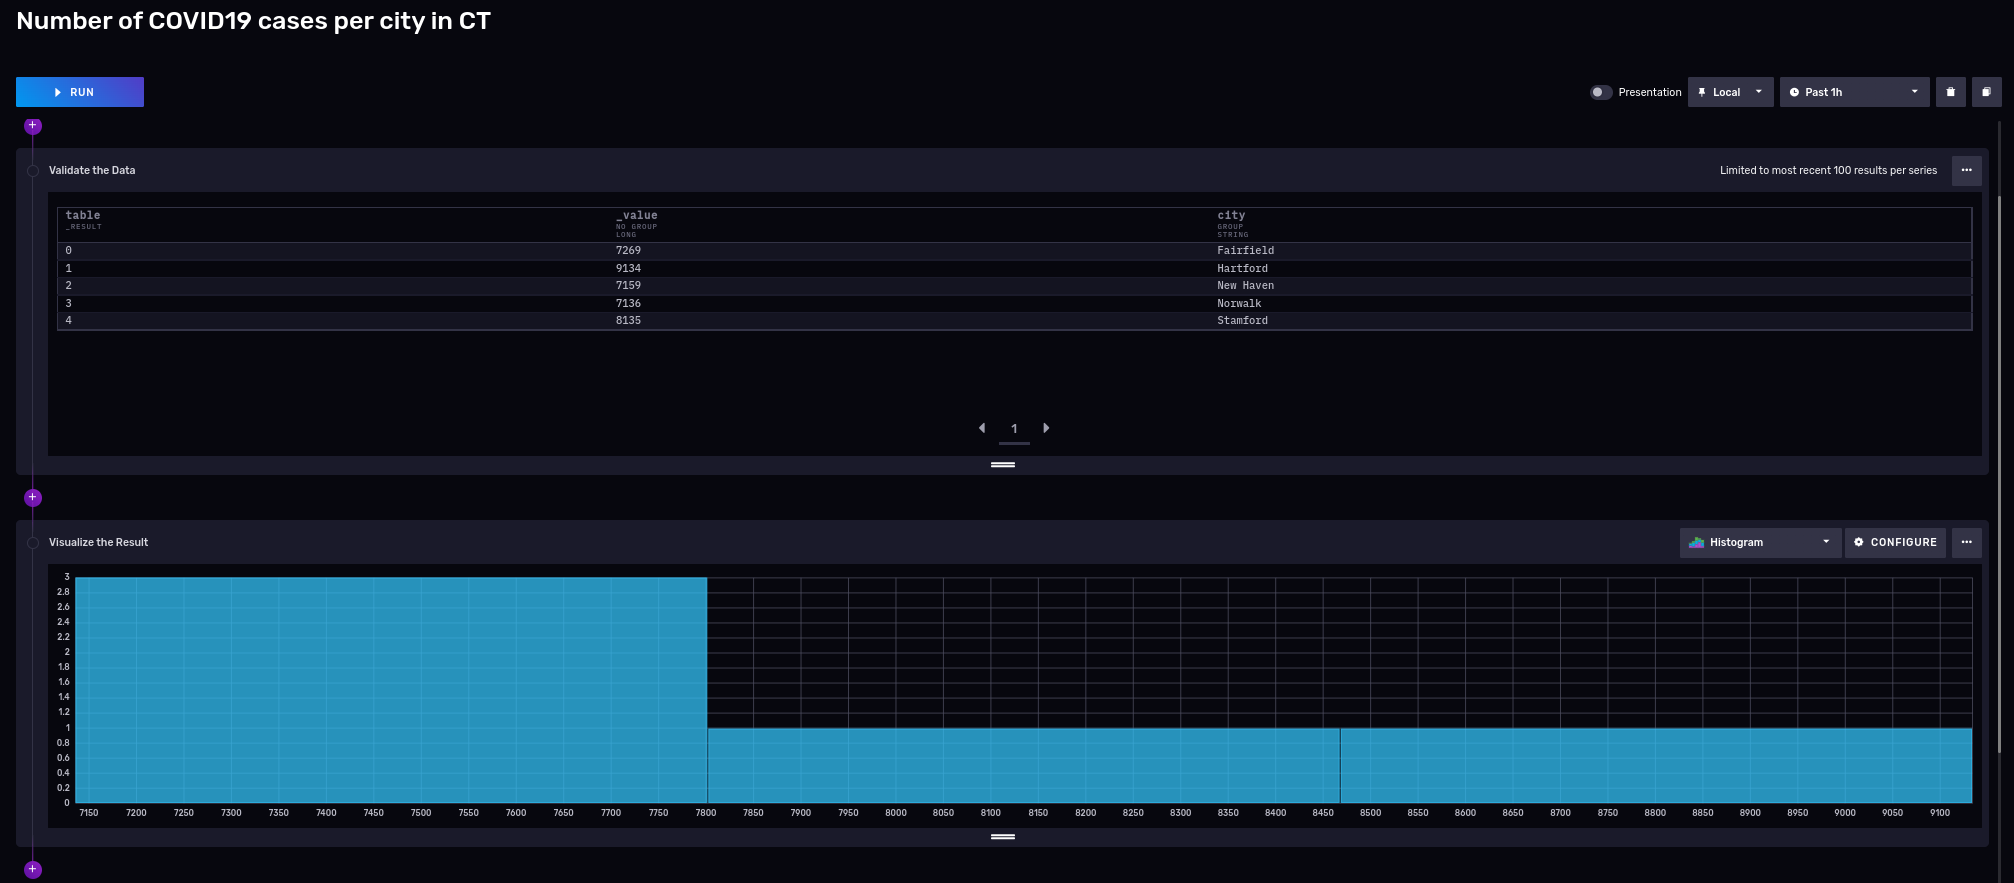Image resolution: width=2014 pixels, height=883 pixels.
Task: Add a cell below Visualize the Result
Action: [x=33, y=869]
